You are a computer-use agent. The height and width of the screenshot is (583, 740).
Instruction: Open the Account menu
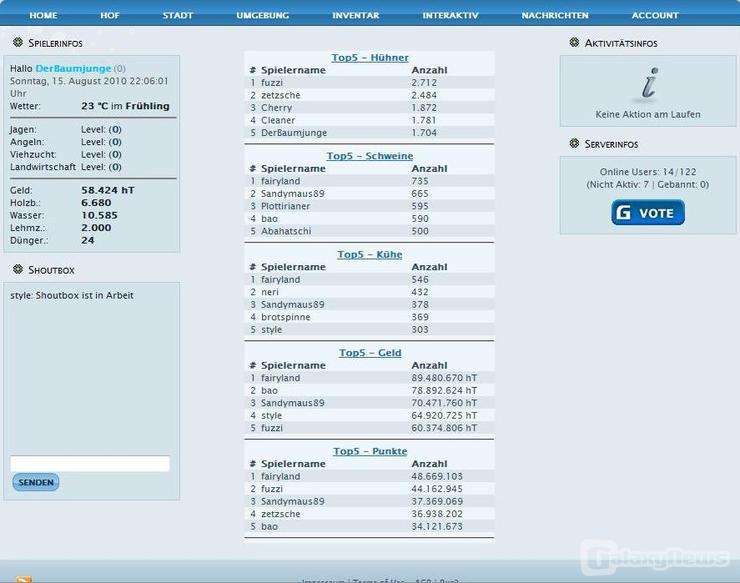[655, 16]
